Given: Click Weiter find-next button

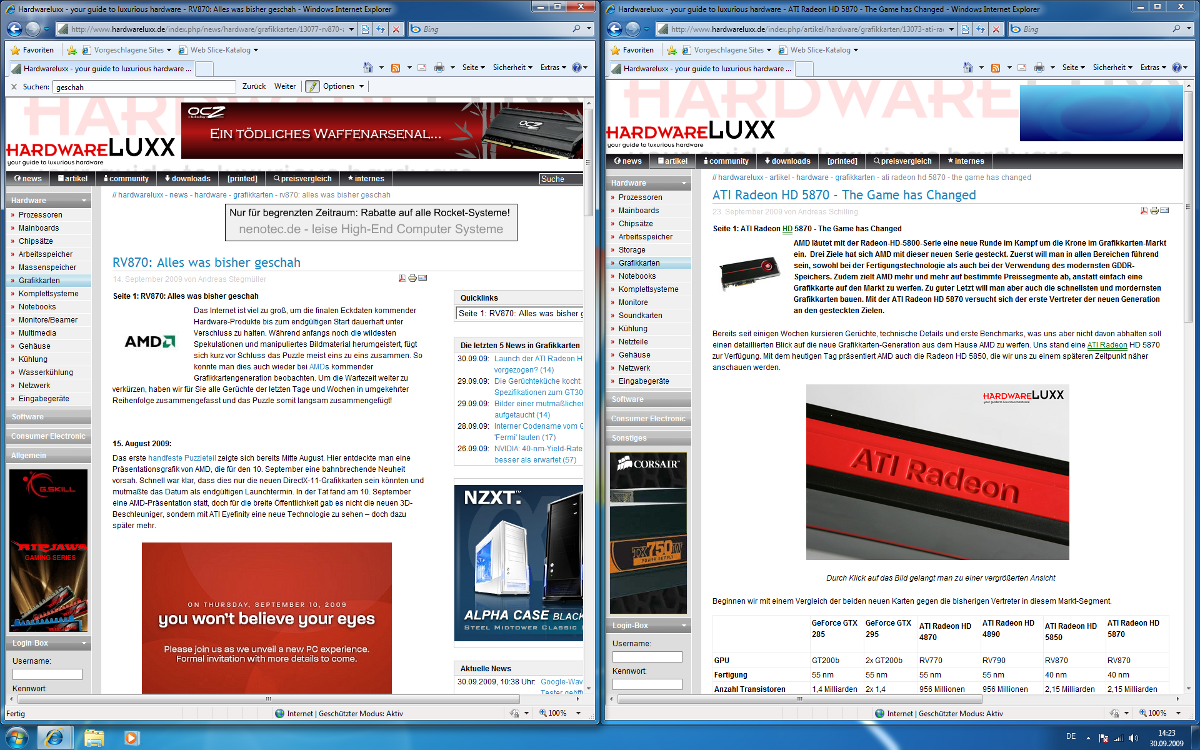Looking at the screenshot, I should 285,87.
